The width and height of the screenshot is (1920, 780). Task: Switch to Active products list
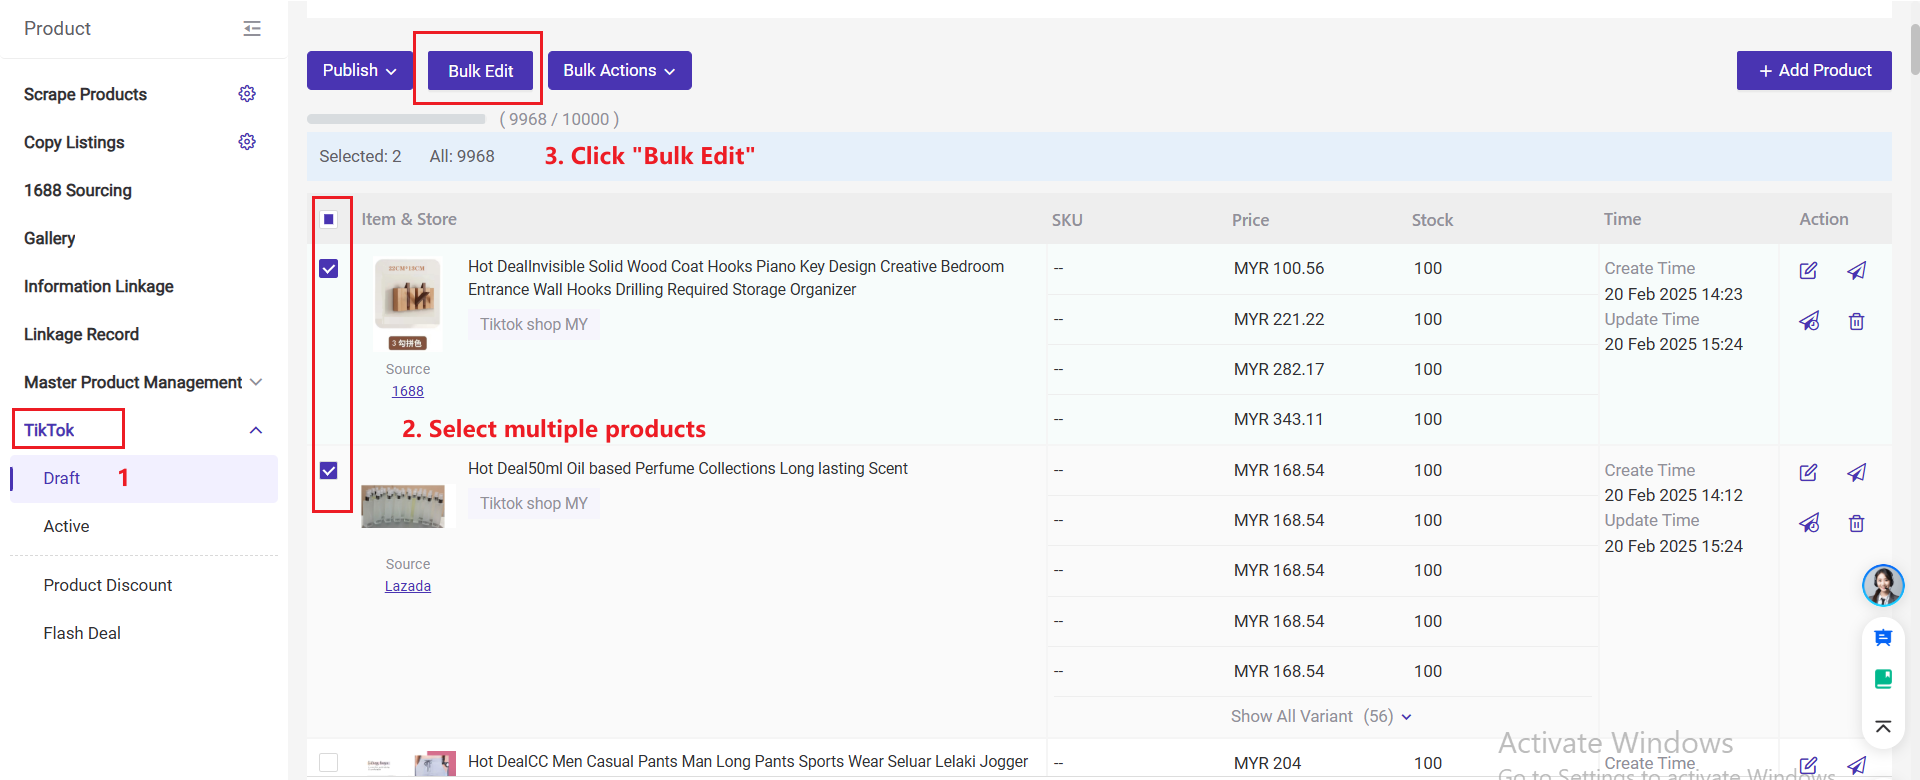point(66,526)
